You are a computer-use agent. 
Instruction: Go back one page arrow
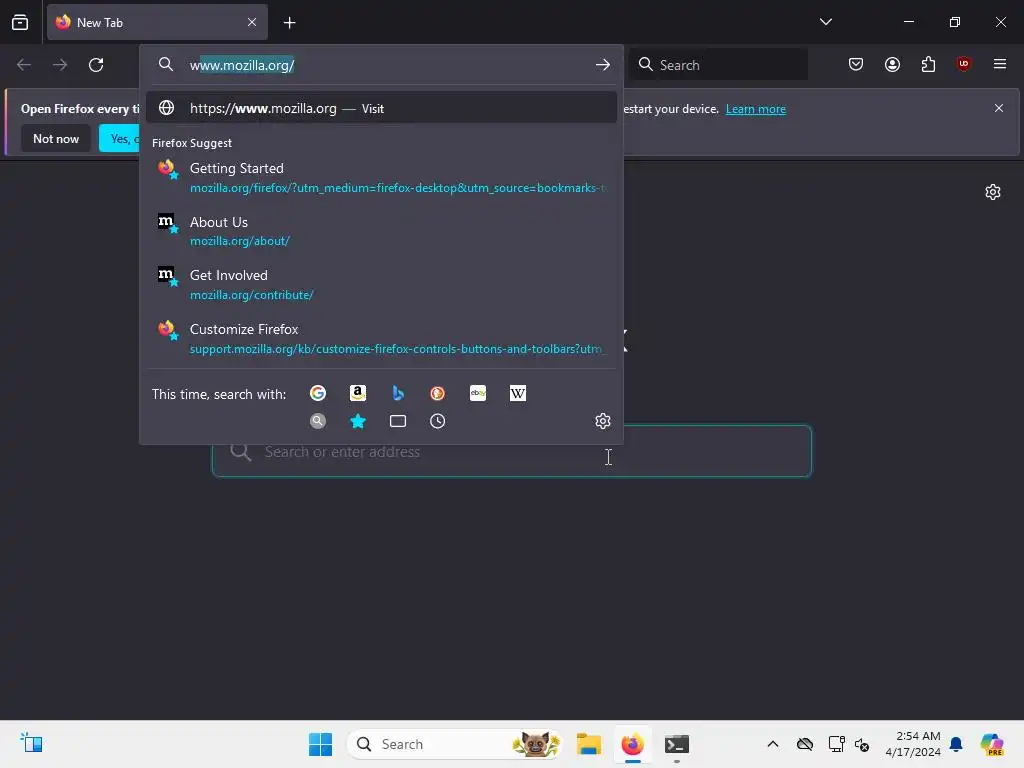click(x=24, y=65)
